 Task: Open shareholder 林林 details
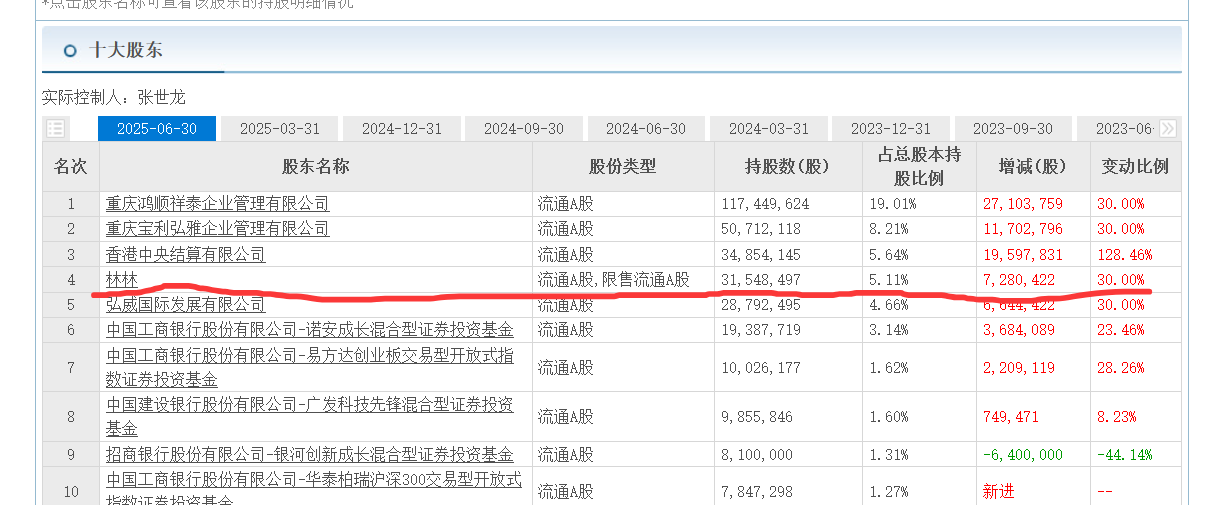pos(121,280)
